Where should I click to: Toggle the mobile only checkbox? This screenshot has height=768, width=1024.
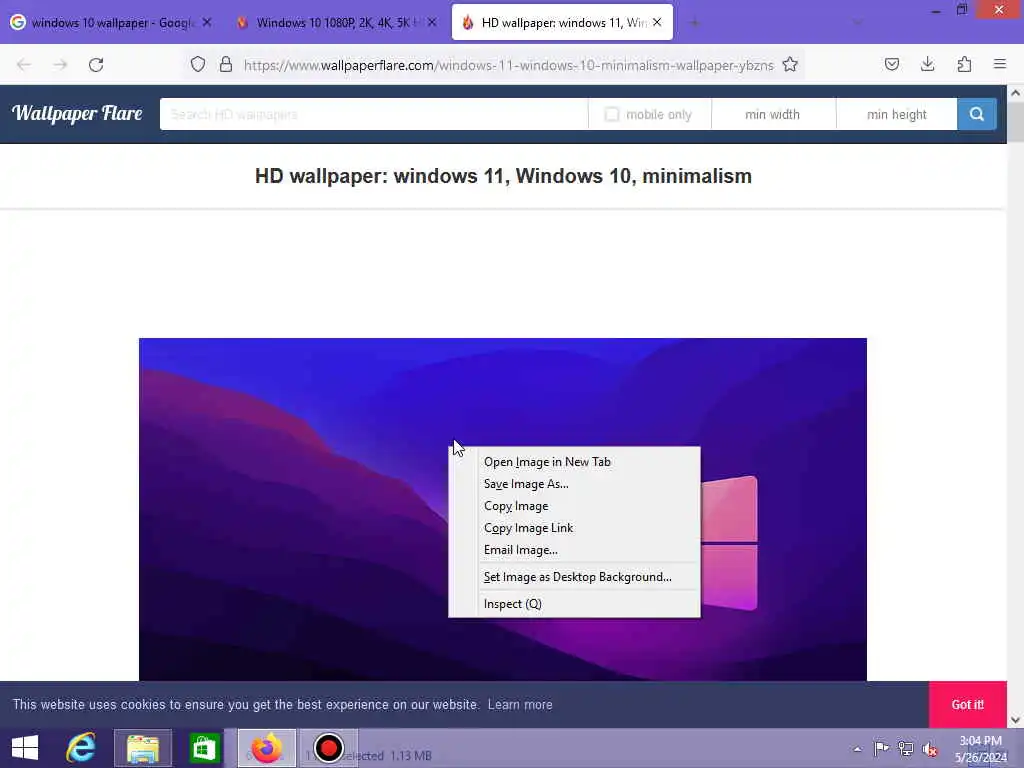pos(611,114)
